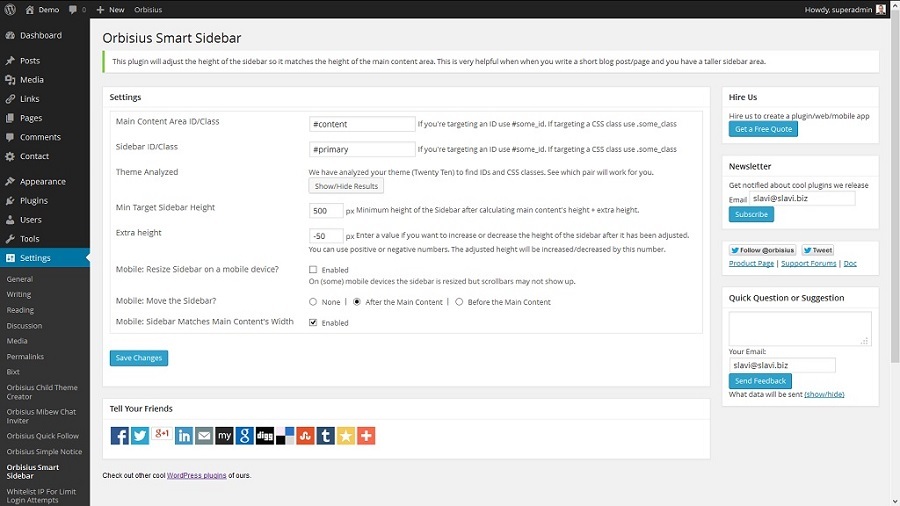This screenshot has height=506, width=900.
Task: Focus Main Content Area ID field
Action: (x=362, y=124)
